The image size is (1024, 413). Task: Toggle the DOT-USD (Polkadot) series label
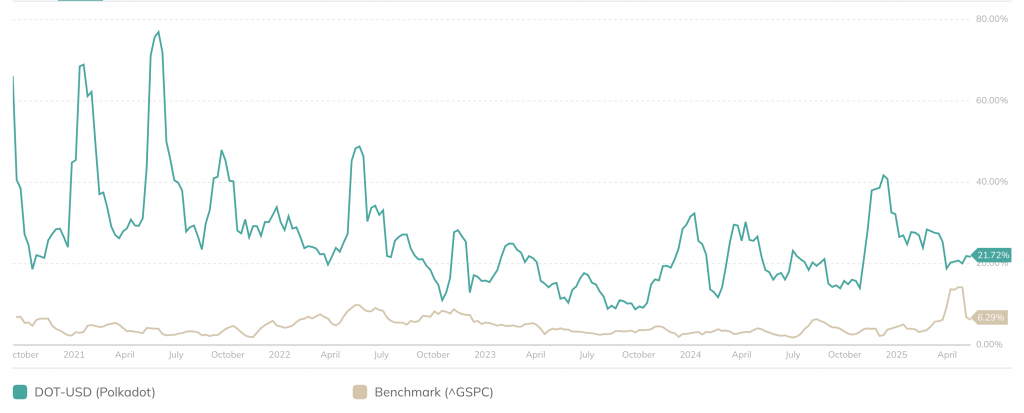click(95, 391)
